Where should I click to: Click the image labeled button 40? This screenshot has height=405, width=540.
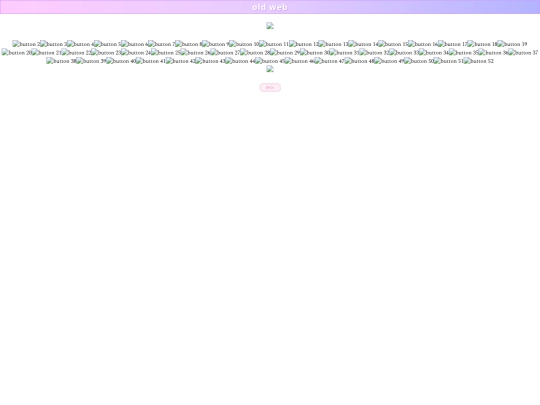point(121,61)
